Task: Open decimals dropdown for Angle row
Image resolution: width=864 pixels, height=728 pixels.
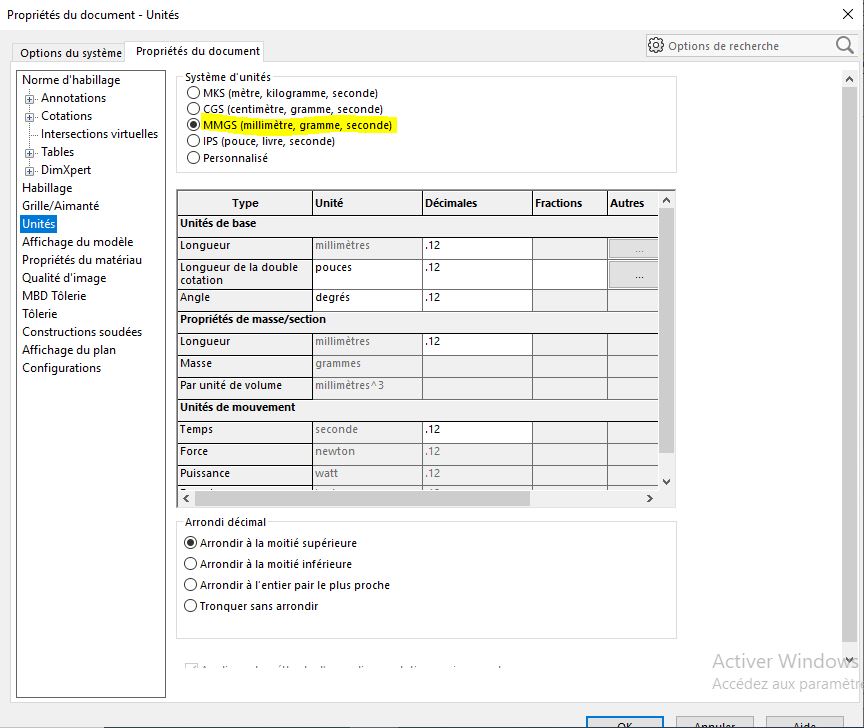Action: tap(477, 300)
